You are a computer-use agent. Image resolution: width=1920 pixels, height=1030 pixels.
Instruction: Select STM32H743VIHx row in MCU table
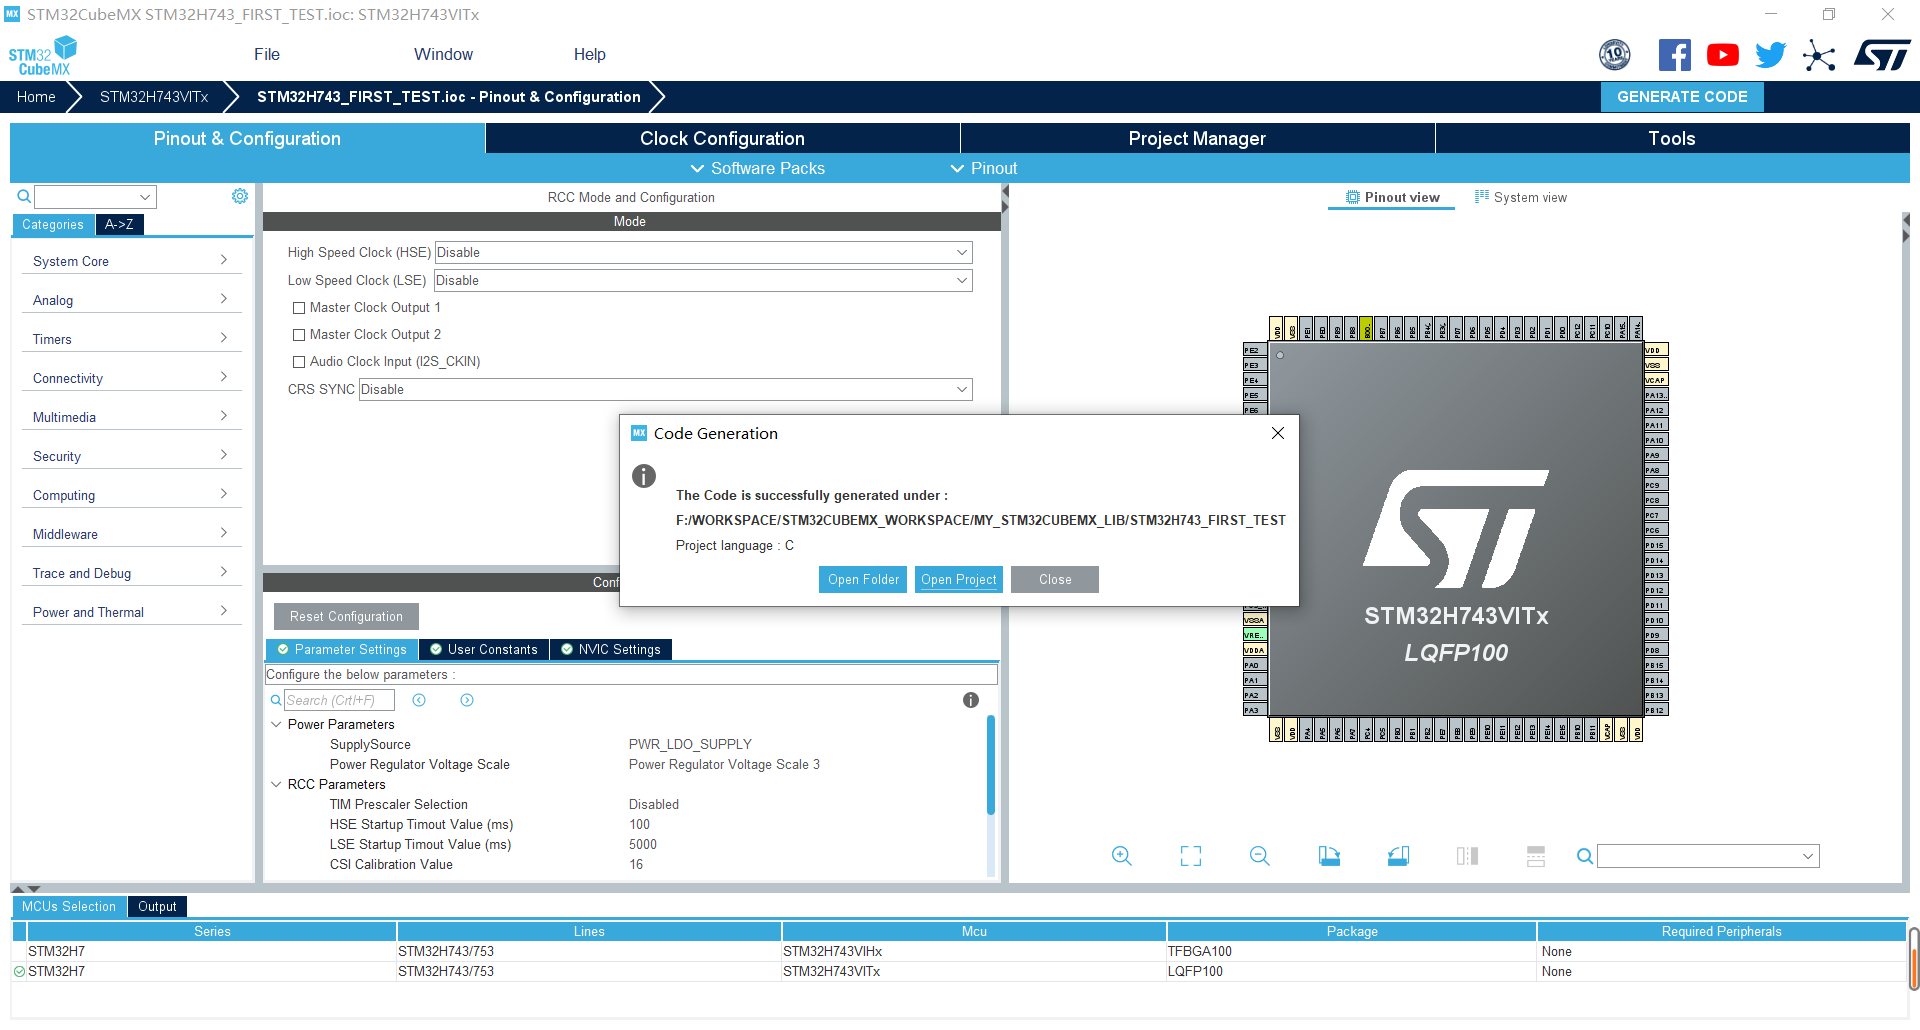pyautogui.click(x=959, y=951)
